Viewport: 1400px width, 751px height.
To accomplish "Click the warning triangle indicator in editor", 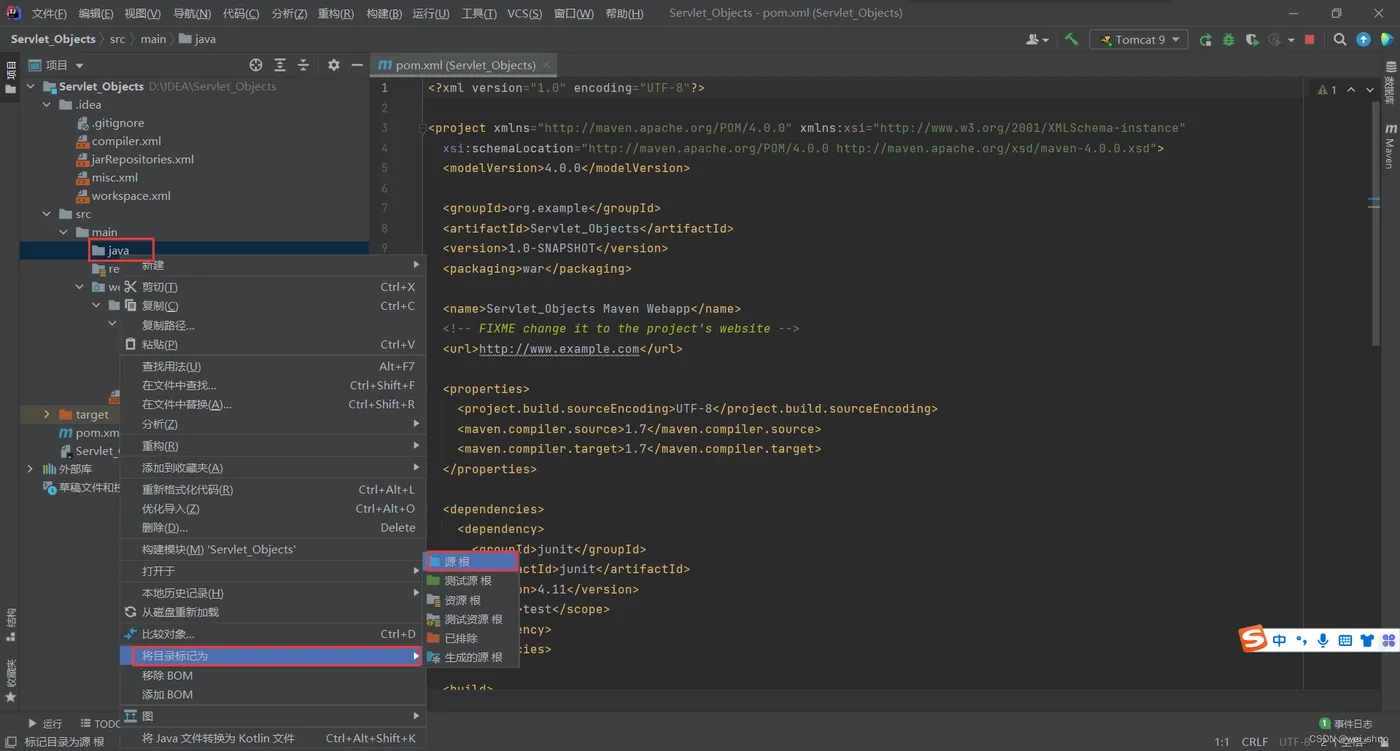I will [1327, 90].
